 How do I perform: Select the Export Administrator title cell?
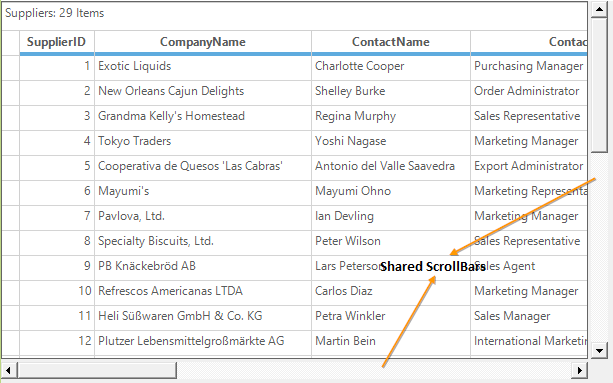(x=529, y=166)
